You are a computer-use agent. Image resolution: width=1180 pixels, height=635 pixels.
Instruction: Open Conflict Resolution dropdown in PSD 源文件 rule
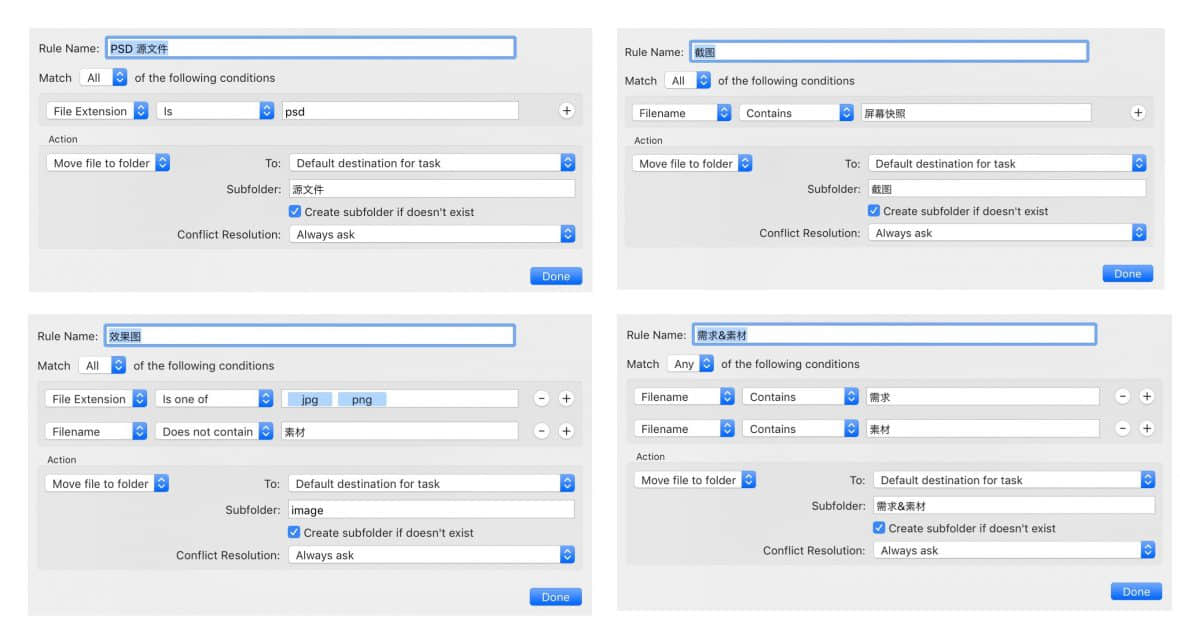click(432, 234)
